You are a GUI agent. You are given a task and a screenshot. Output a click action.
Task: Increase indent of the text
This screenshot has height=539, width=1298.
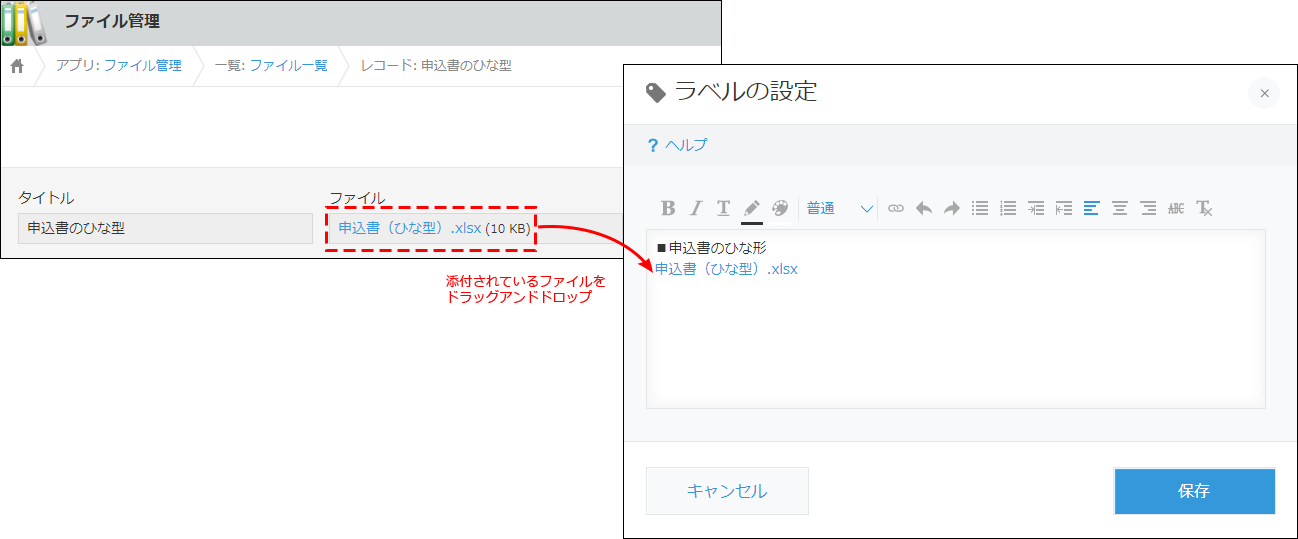click(1036, 208)
